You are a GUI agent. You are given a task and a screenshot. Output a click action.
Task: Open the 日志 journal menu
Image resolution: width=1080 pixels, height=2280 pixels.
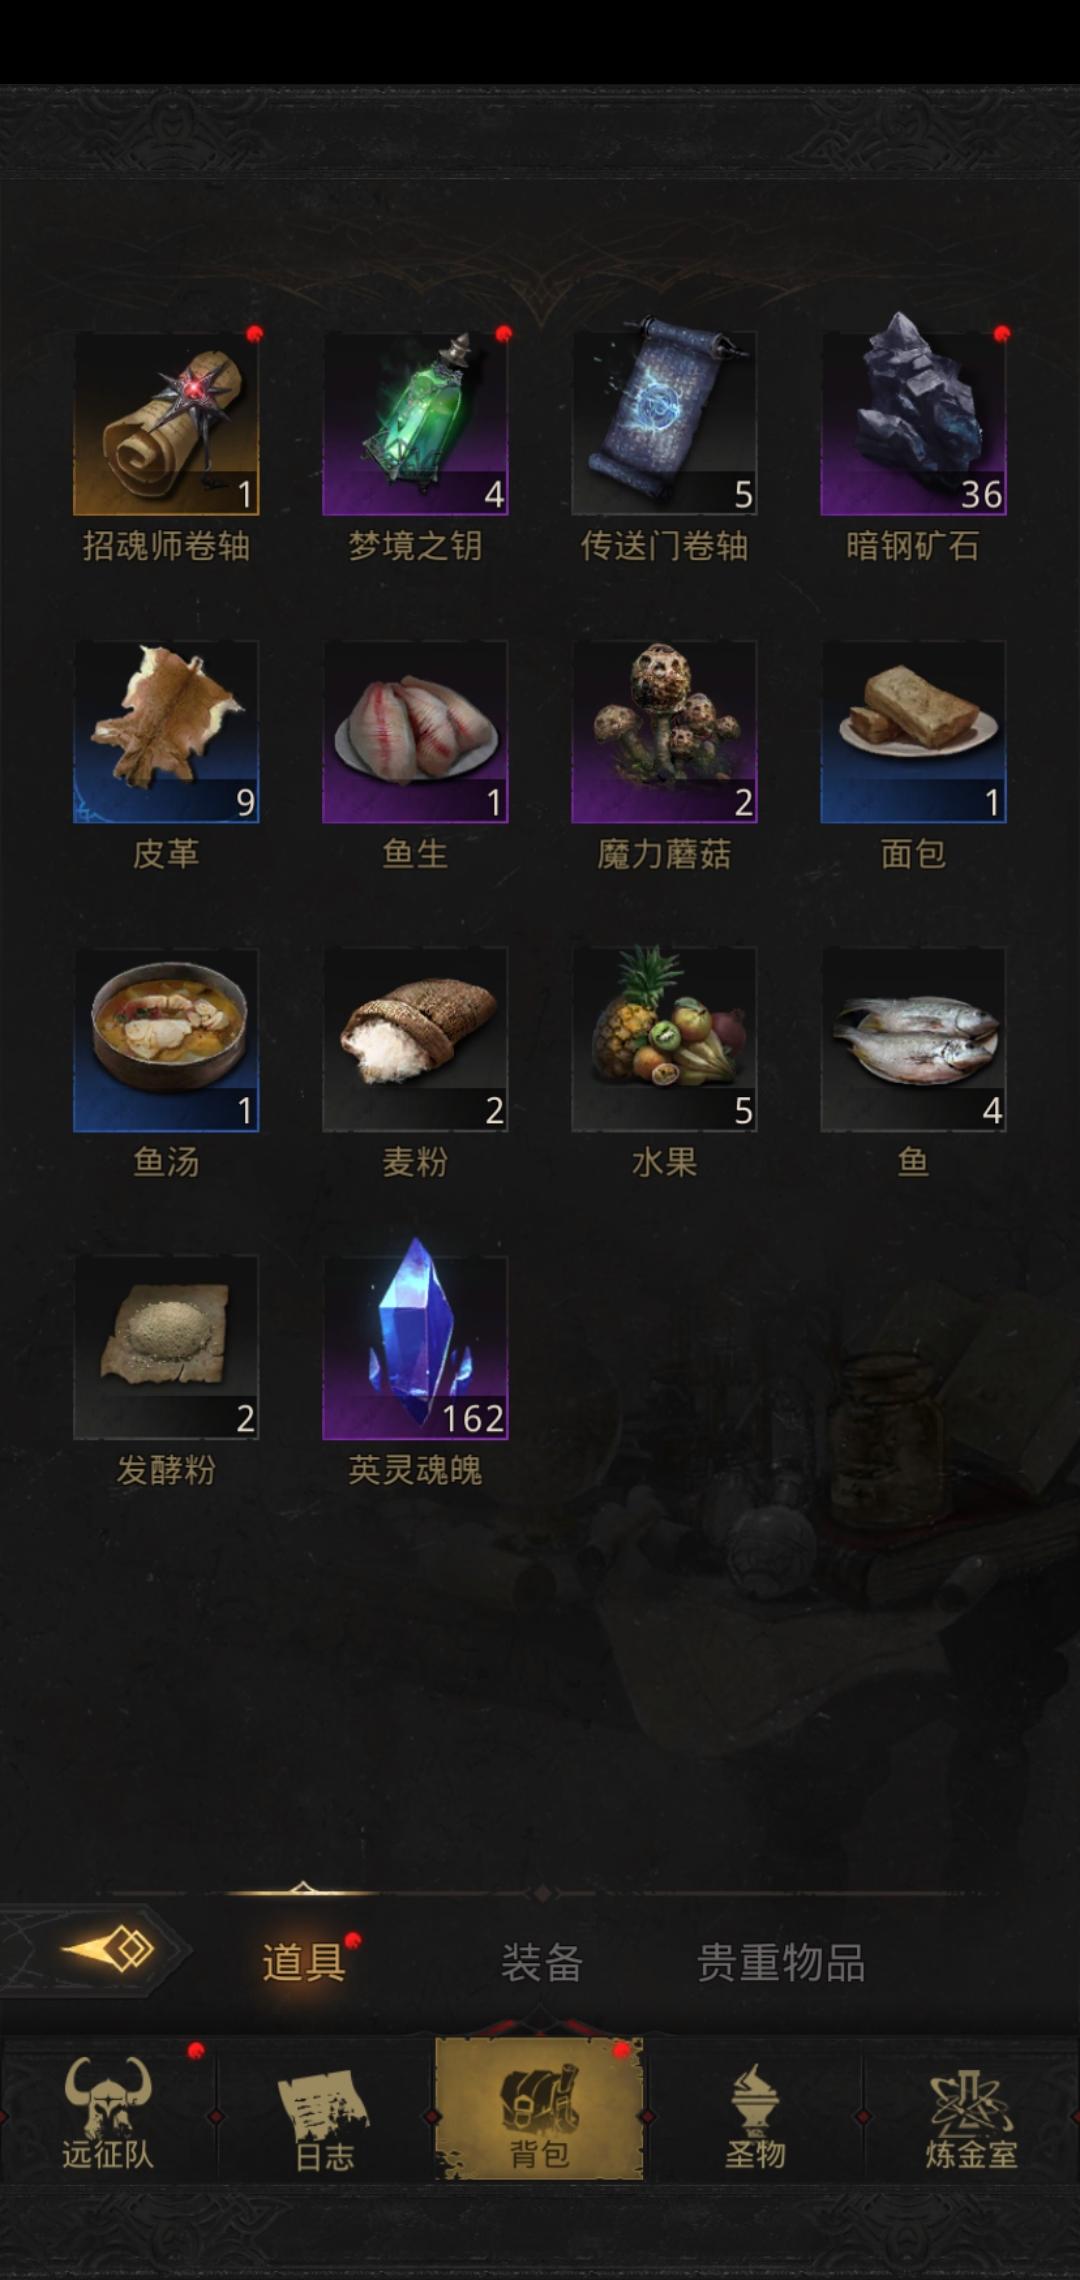click(324, 2111)
